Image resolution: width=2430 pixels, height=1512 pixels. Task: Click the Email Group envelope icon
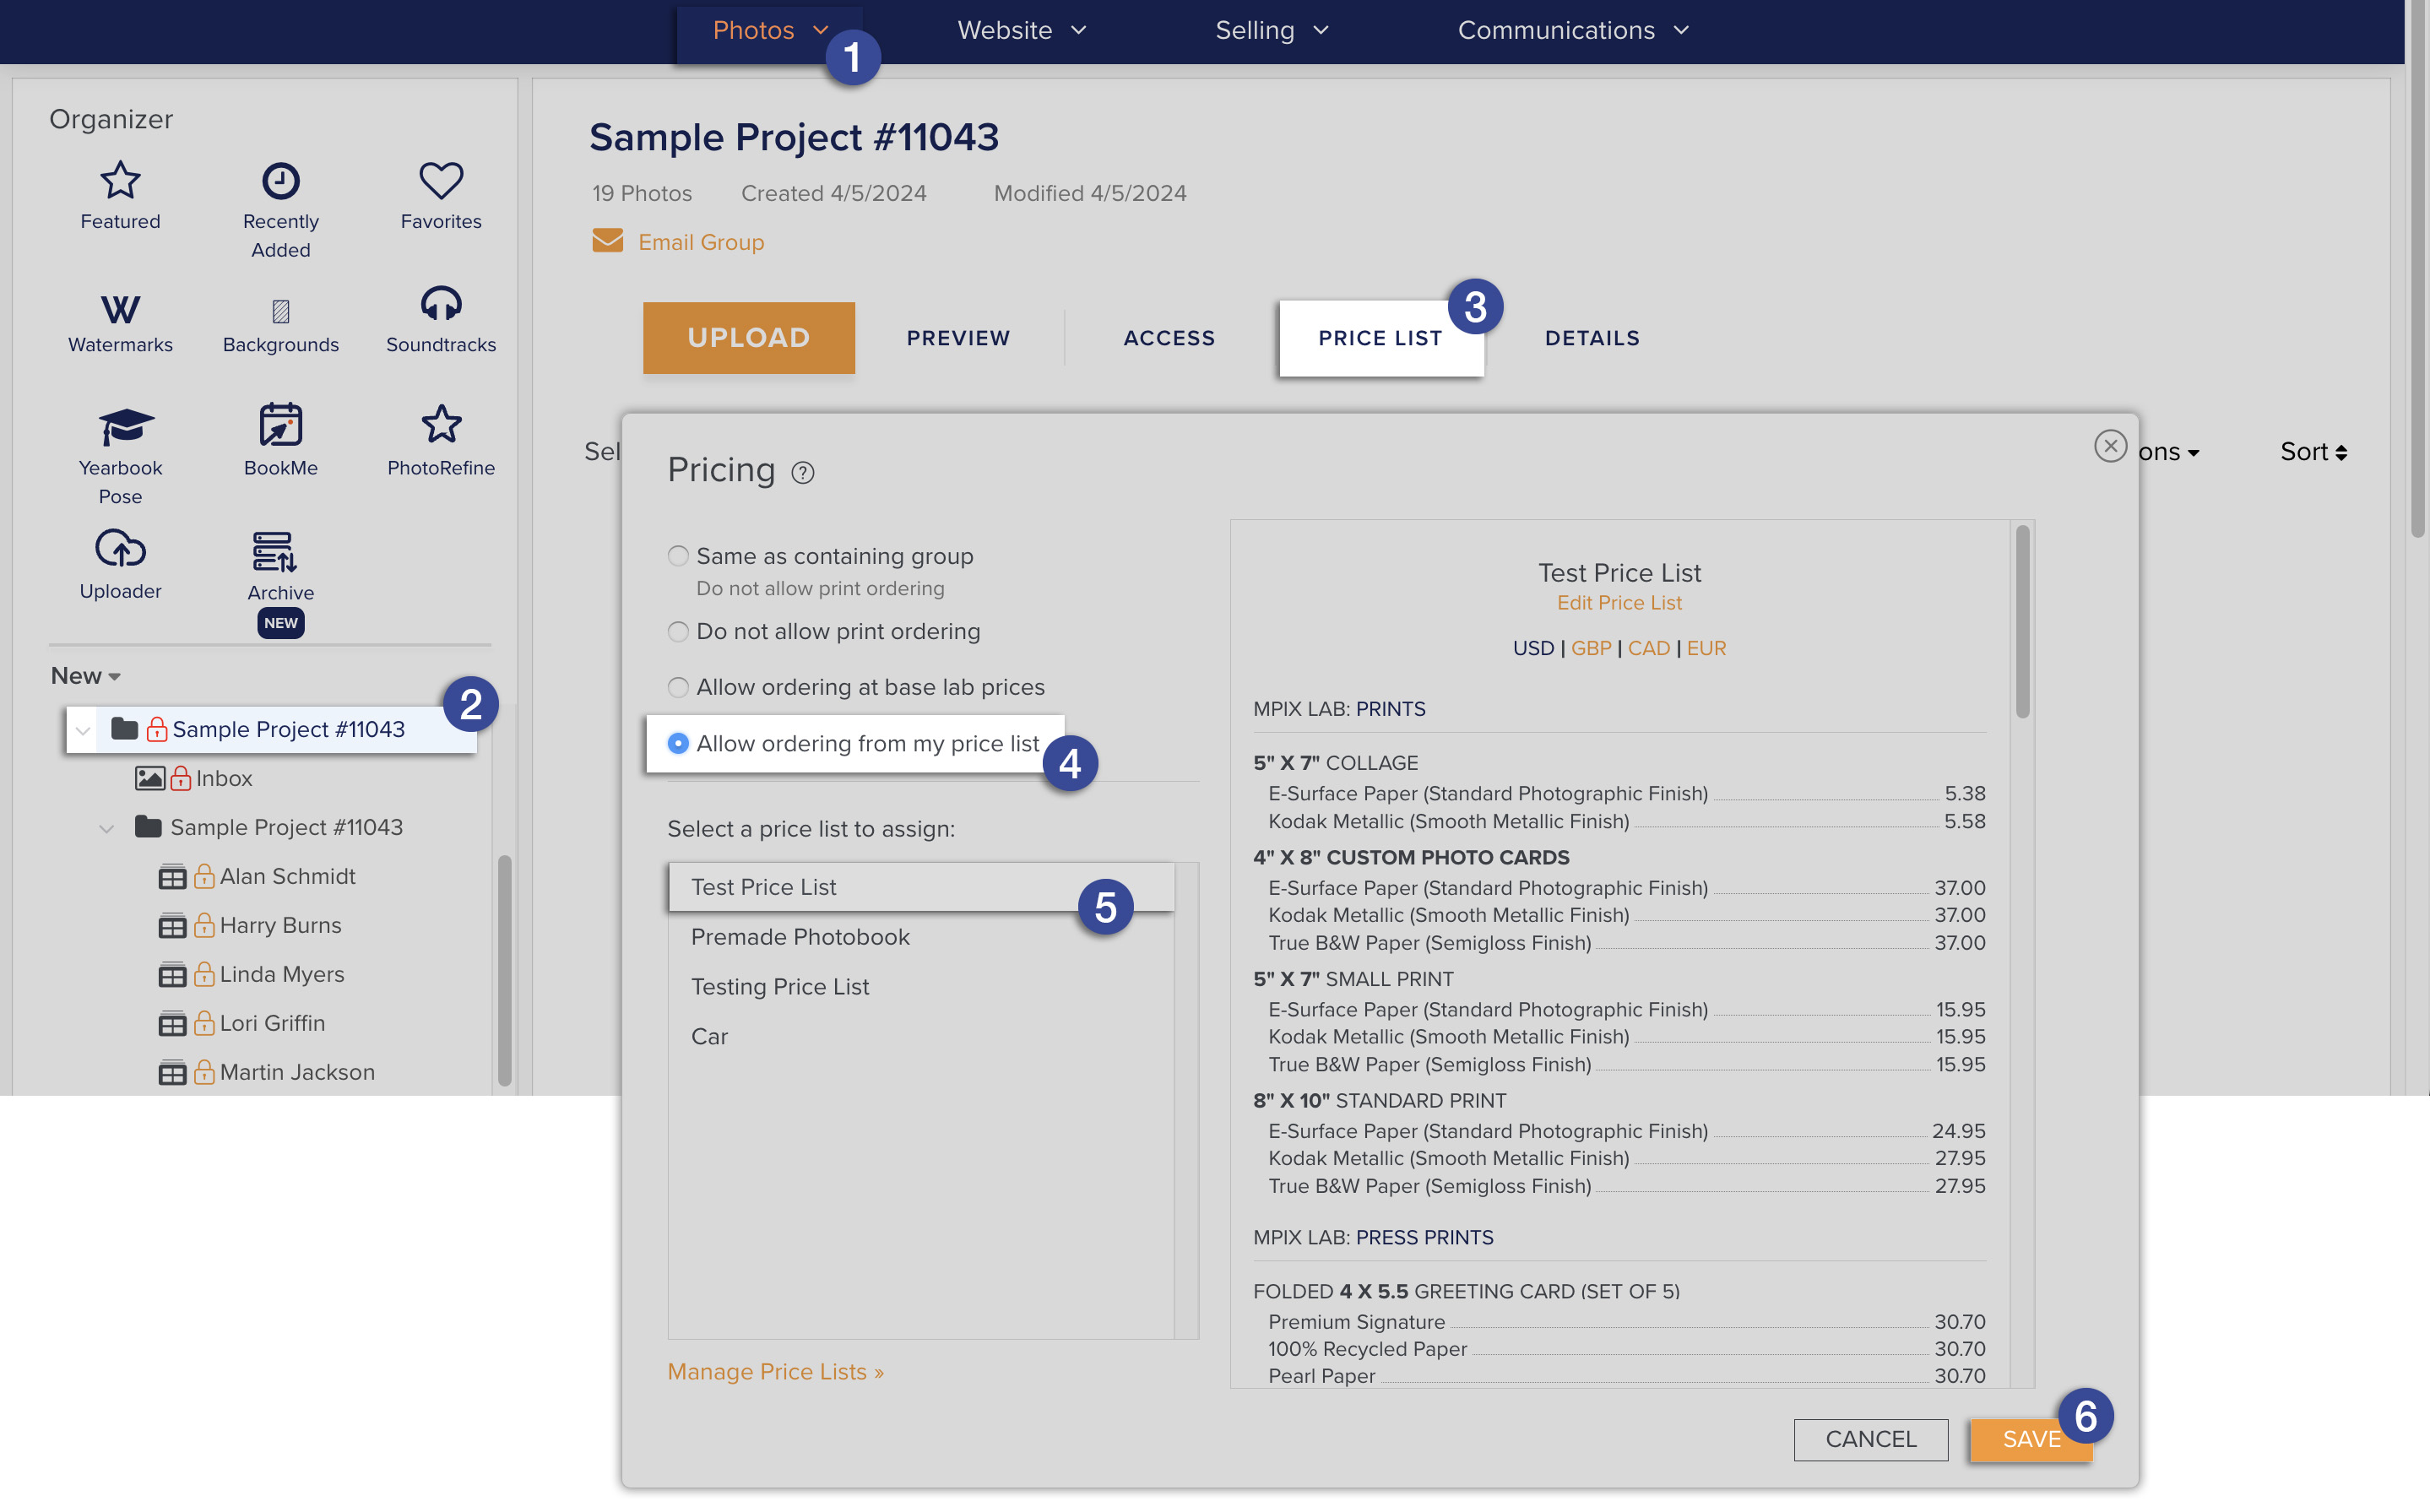click(608, 241)
